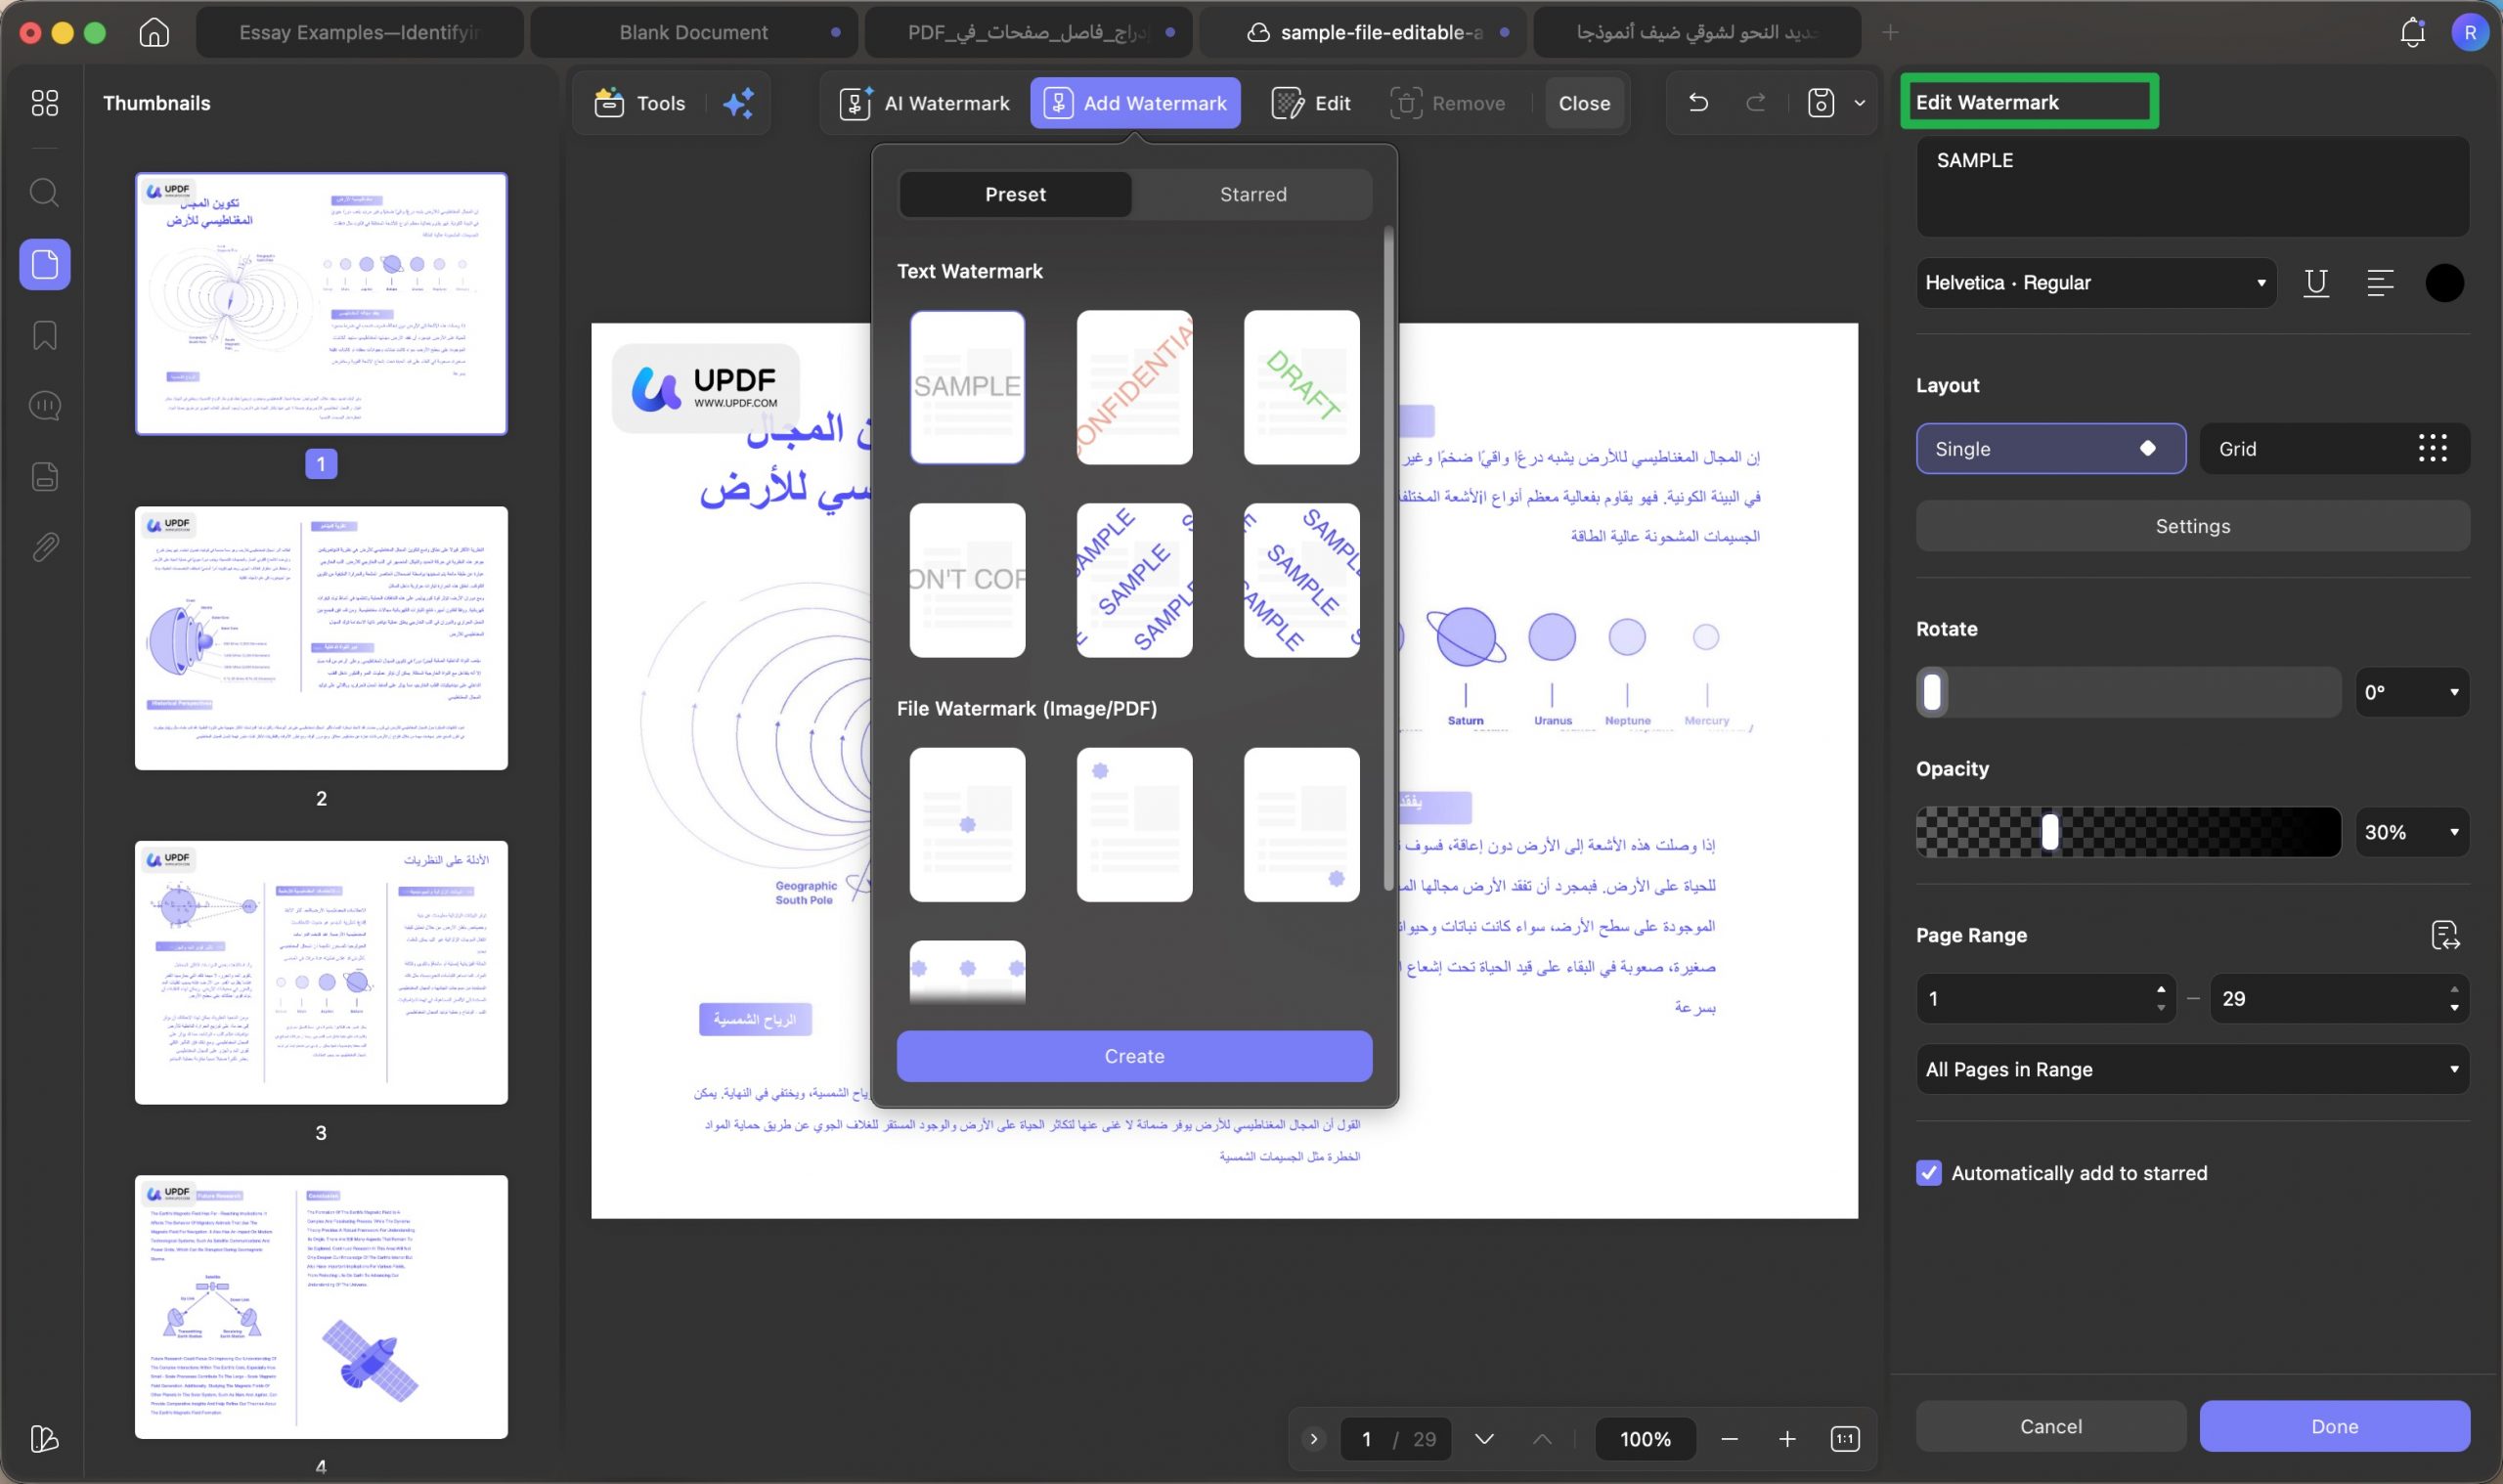Show the thumbnails panel icon

45,264
